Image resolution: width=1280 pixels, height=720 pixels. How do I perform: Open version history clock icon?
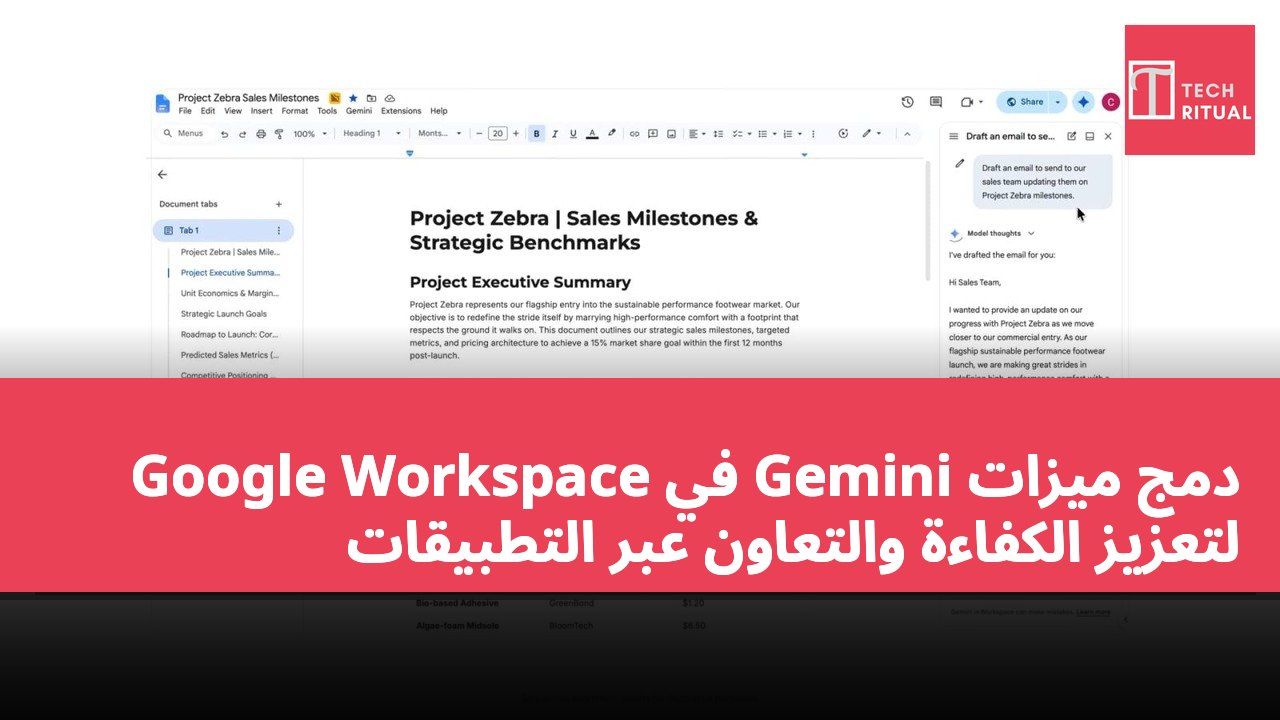907,102
